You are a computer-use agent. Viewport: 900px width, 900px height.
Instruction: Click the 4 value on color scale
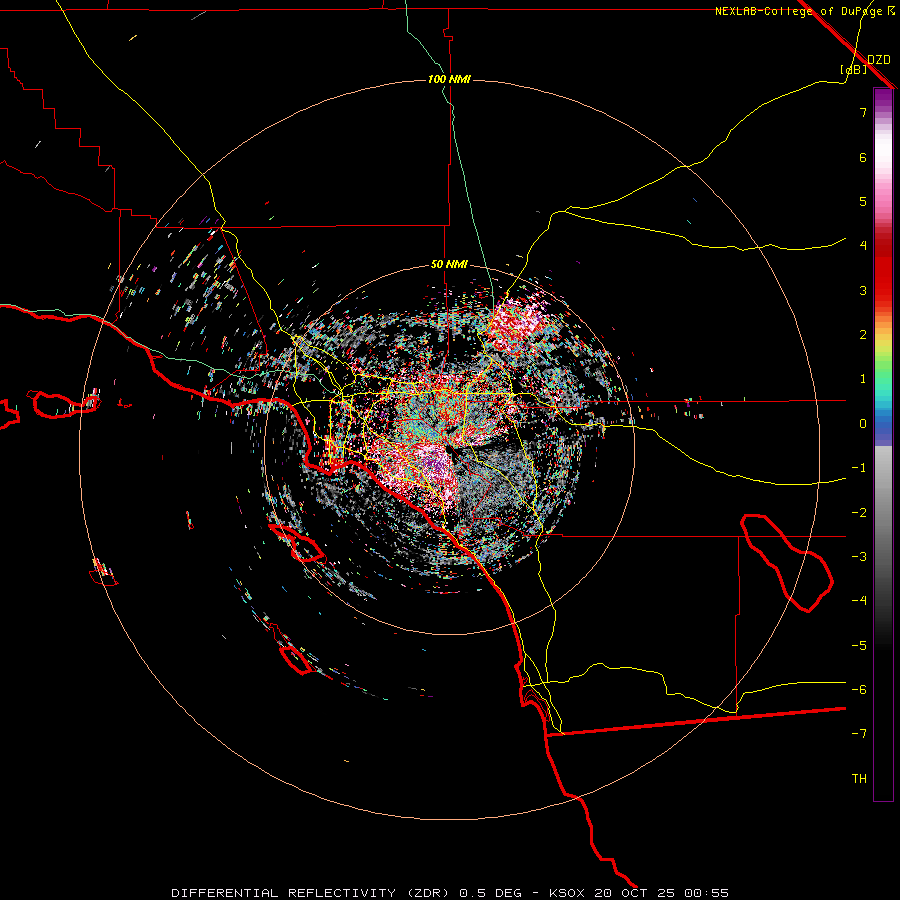click(863, 246)
